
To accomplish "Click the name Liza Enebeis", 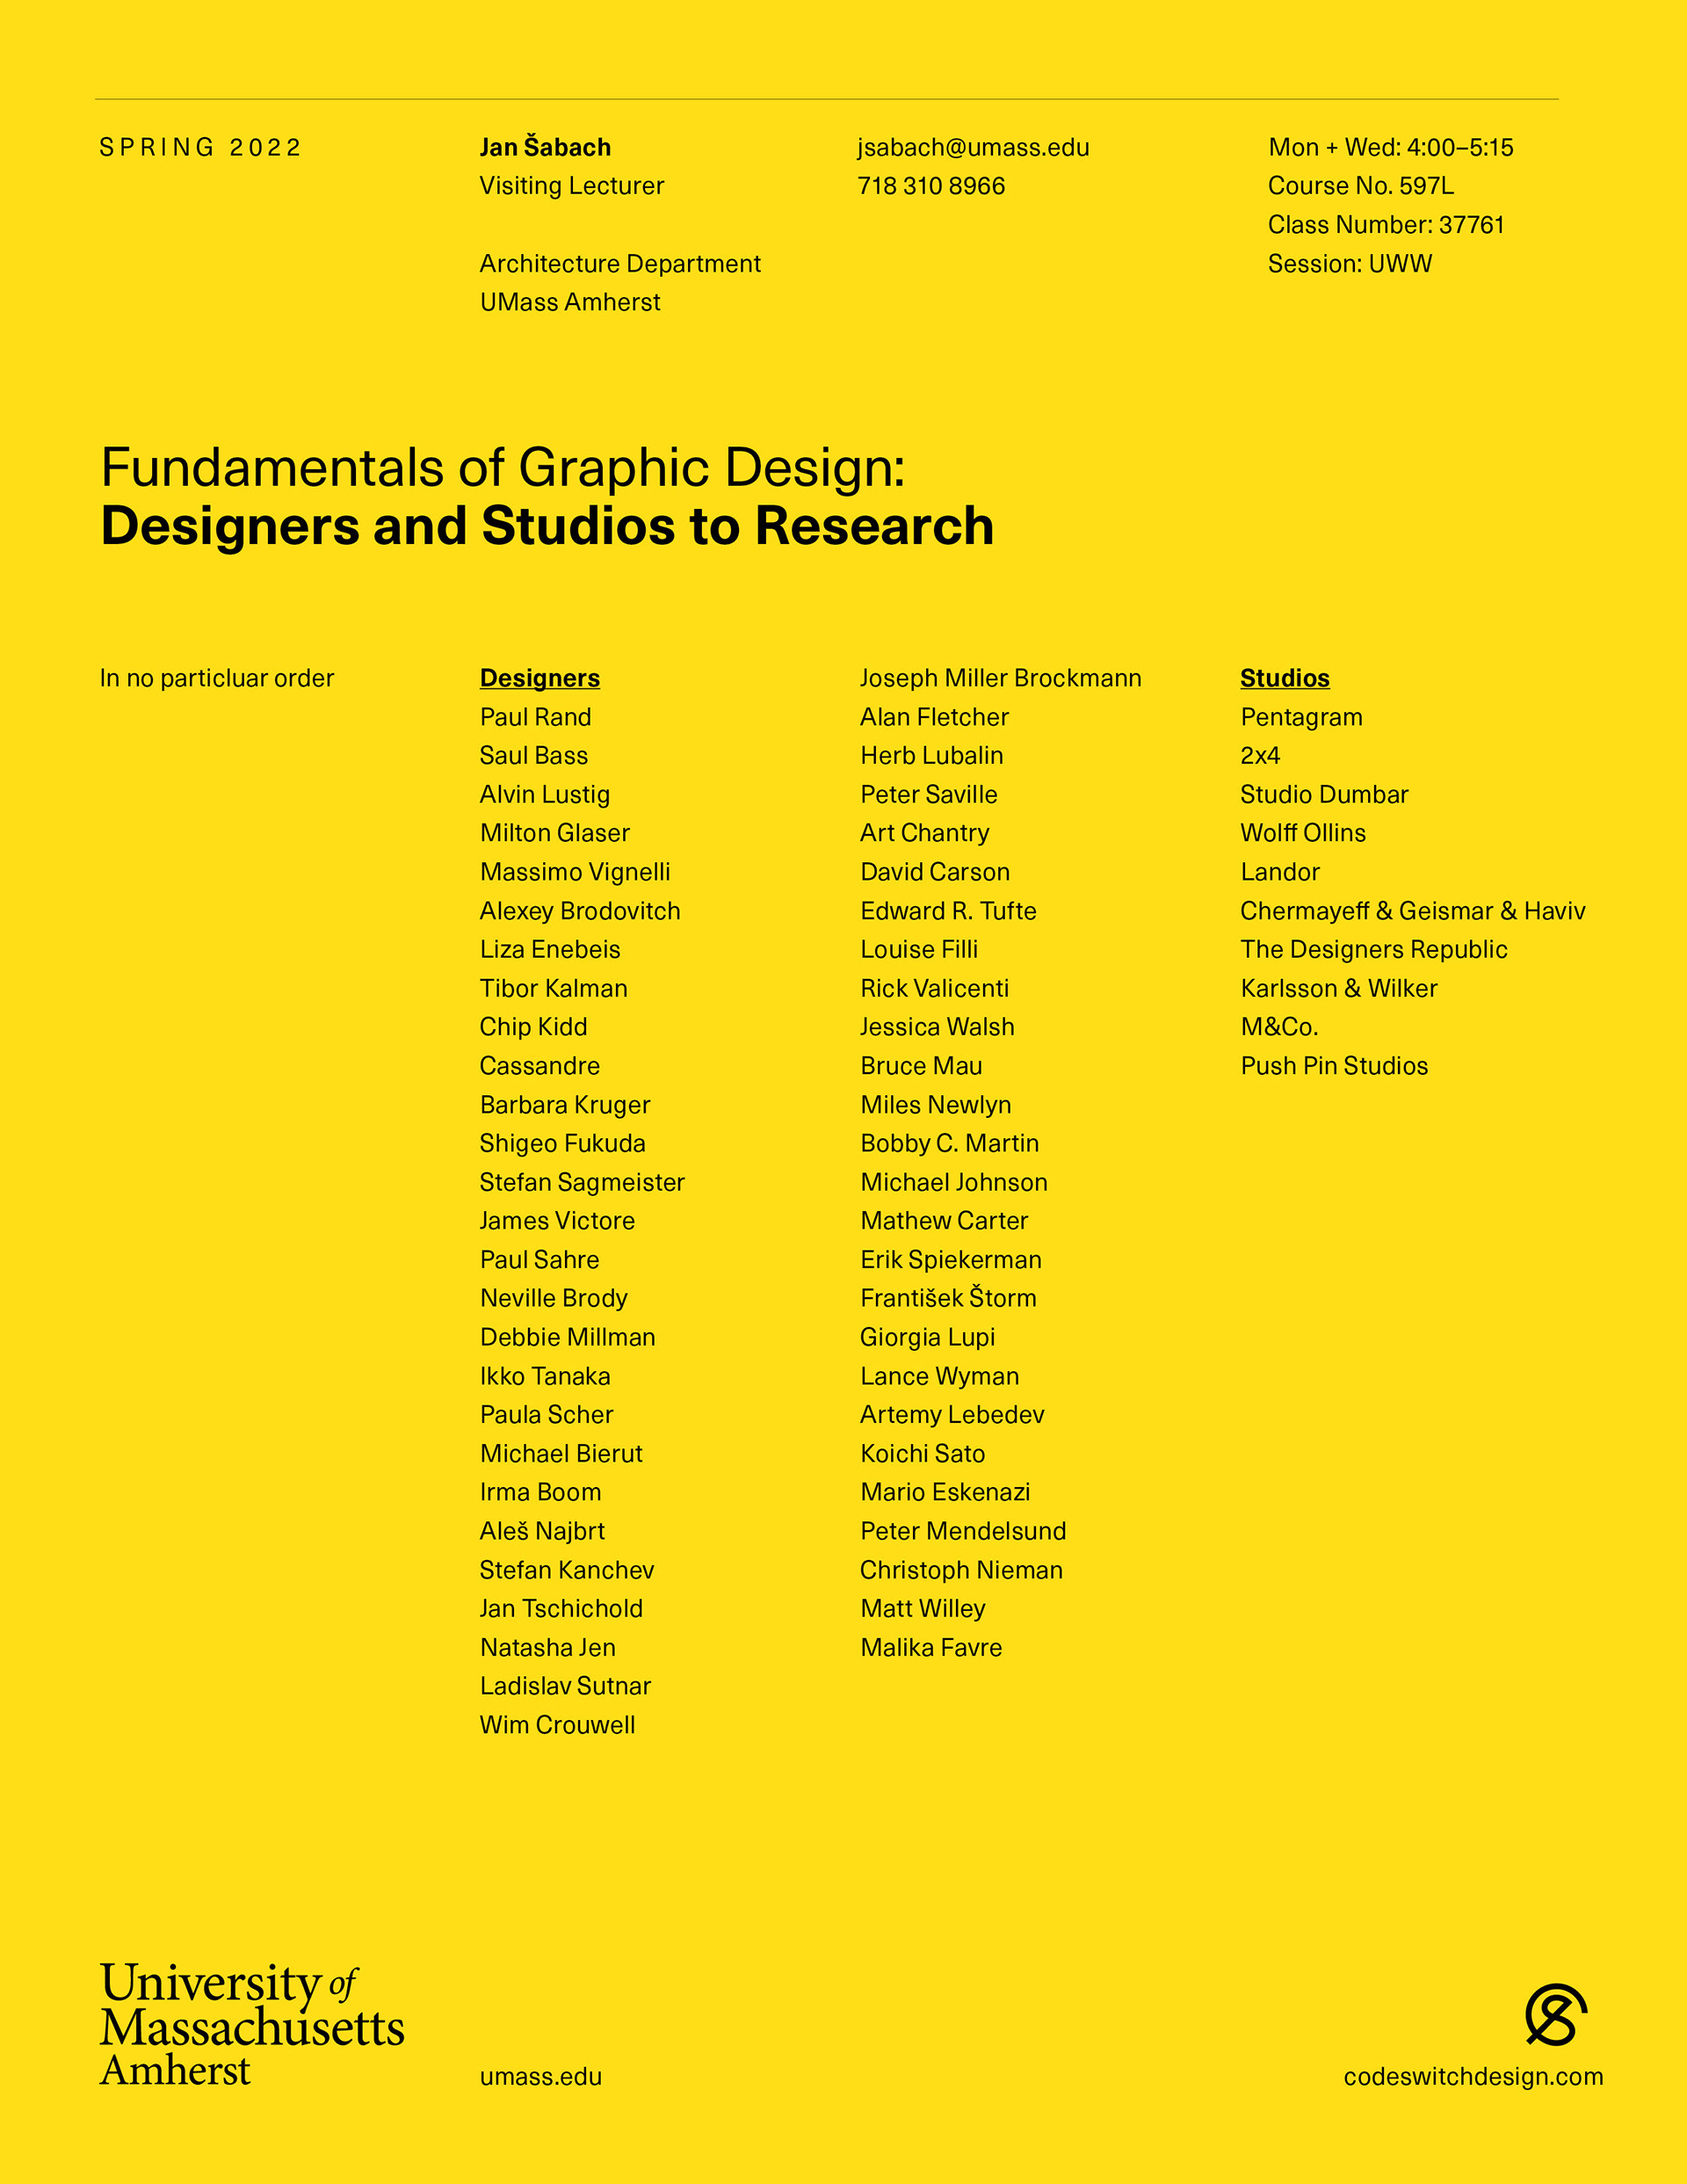I will click(x=550, y=950).
